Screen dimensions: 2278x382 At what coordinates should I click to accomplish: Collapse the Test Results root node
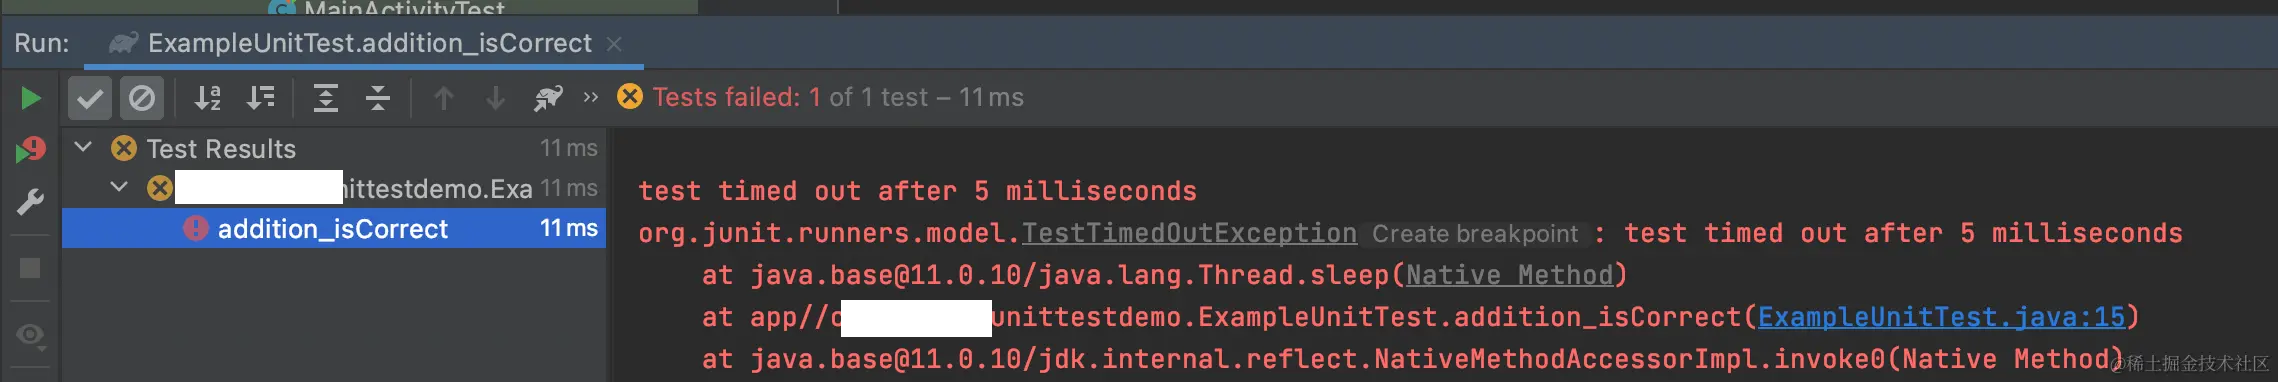click(x=84, y=148)
